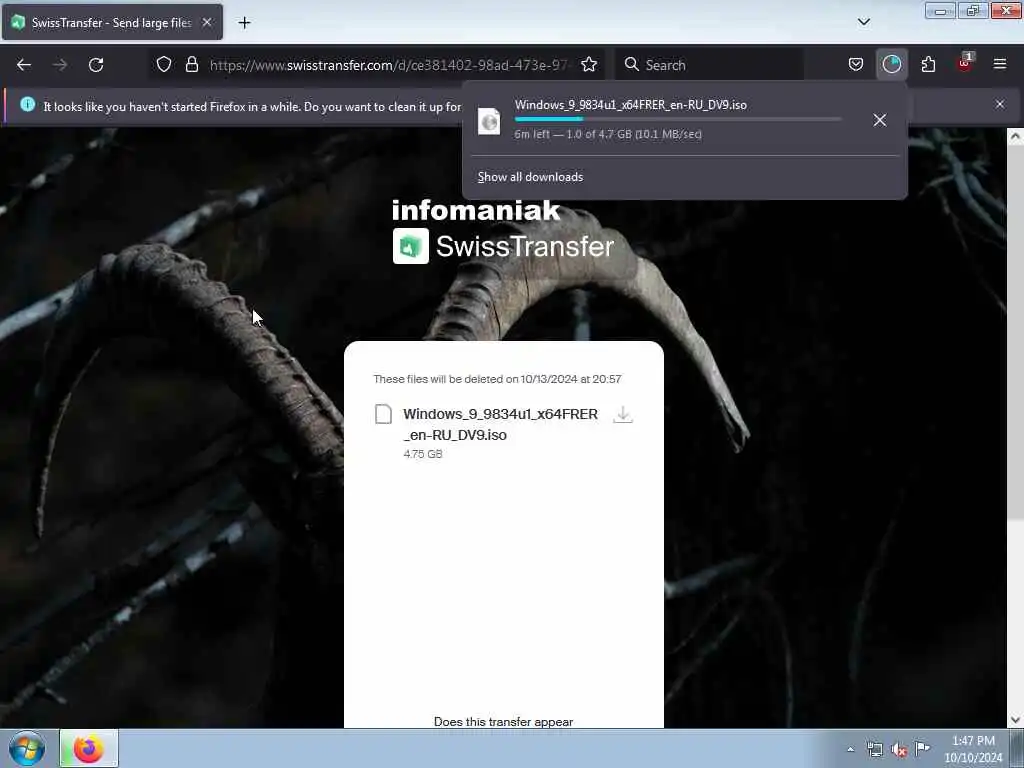
Task: Close the SwissTransfer tab
Action: coord(207,22)
